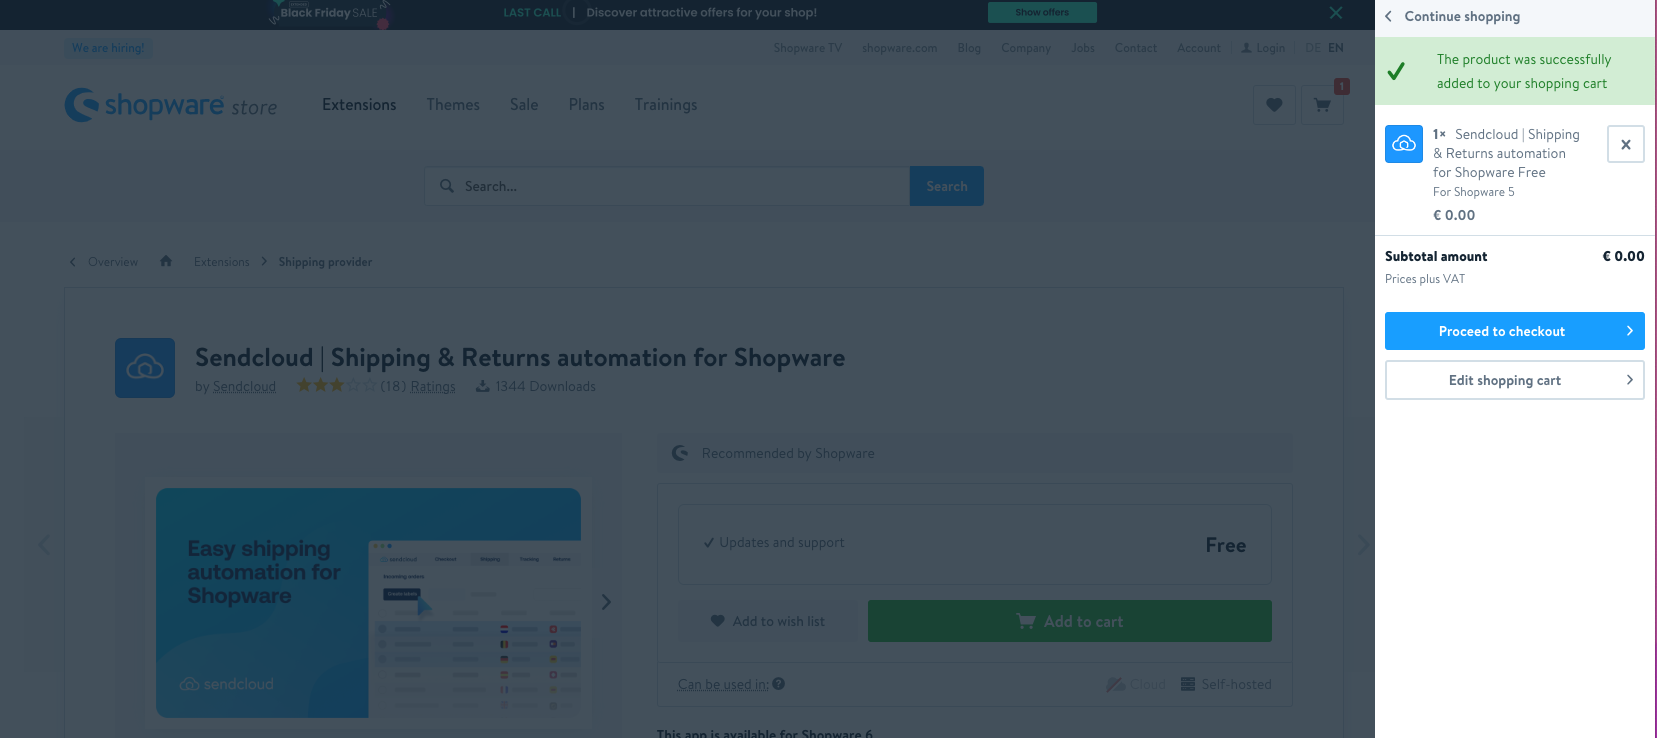The width and height of the screenshot is (1657, 738).
Task: Open the Trainings menu
Action: tap(666, 105)
